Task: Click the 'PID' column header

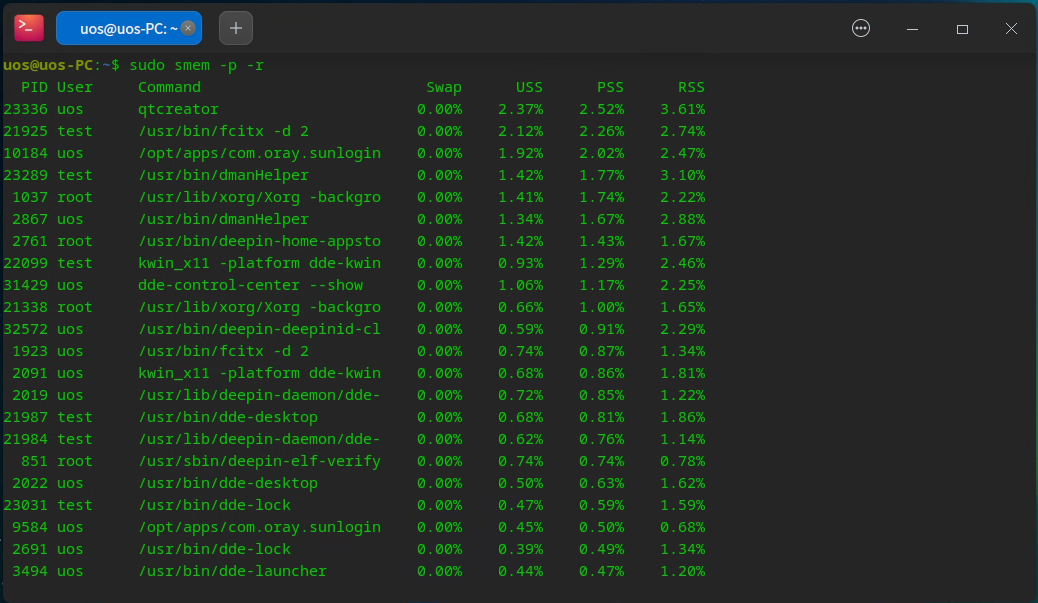Action: click(34, 87)
